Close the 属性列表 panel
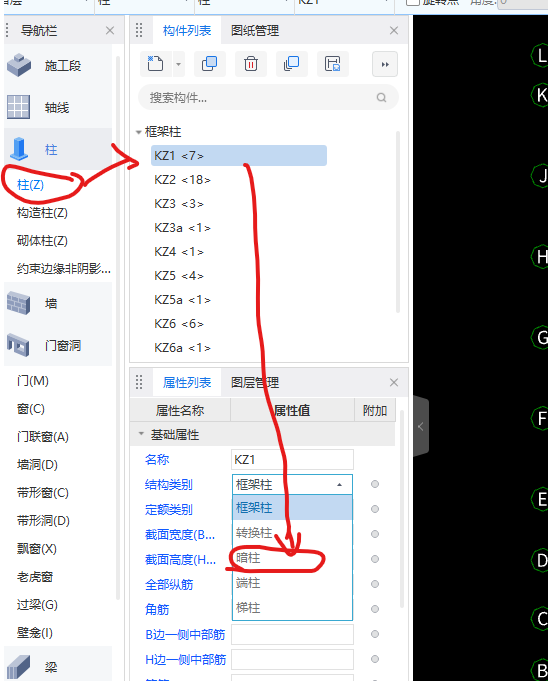Image resolution: width=548 pixels, height=681 pixels. coord(394,382)
